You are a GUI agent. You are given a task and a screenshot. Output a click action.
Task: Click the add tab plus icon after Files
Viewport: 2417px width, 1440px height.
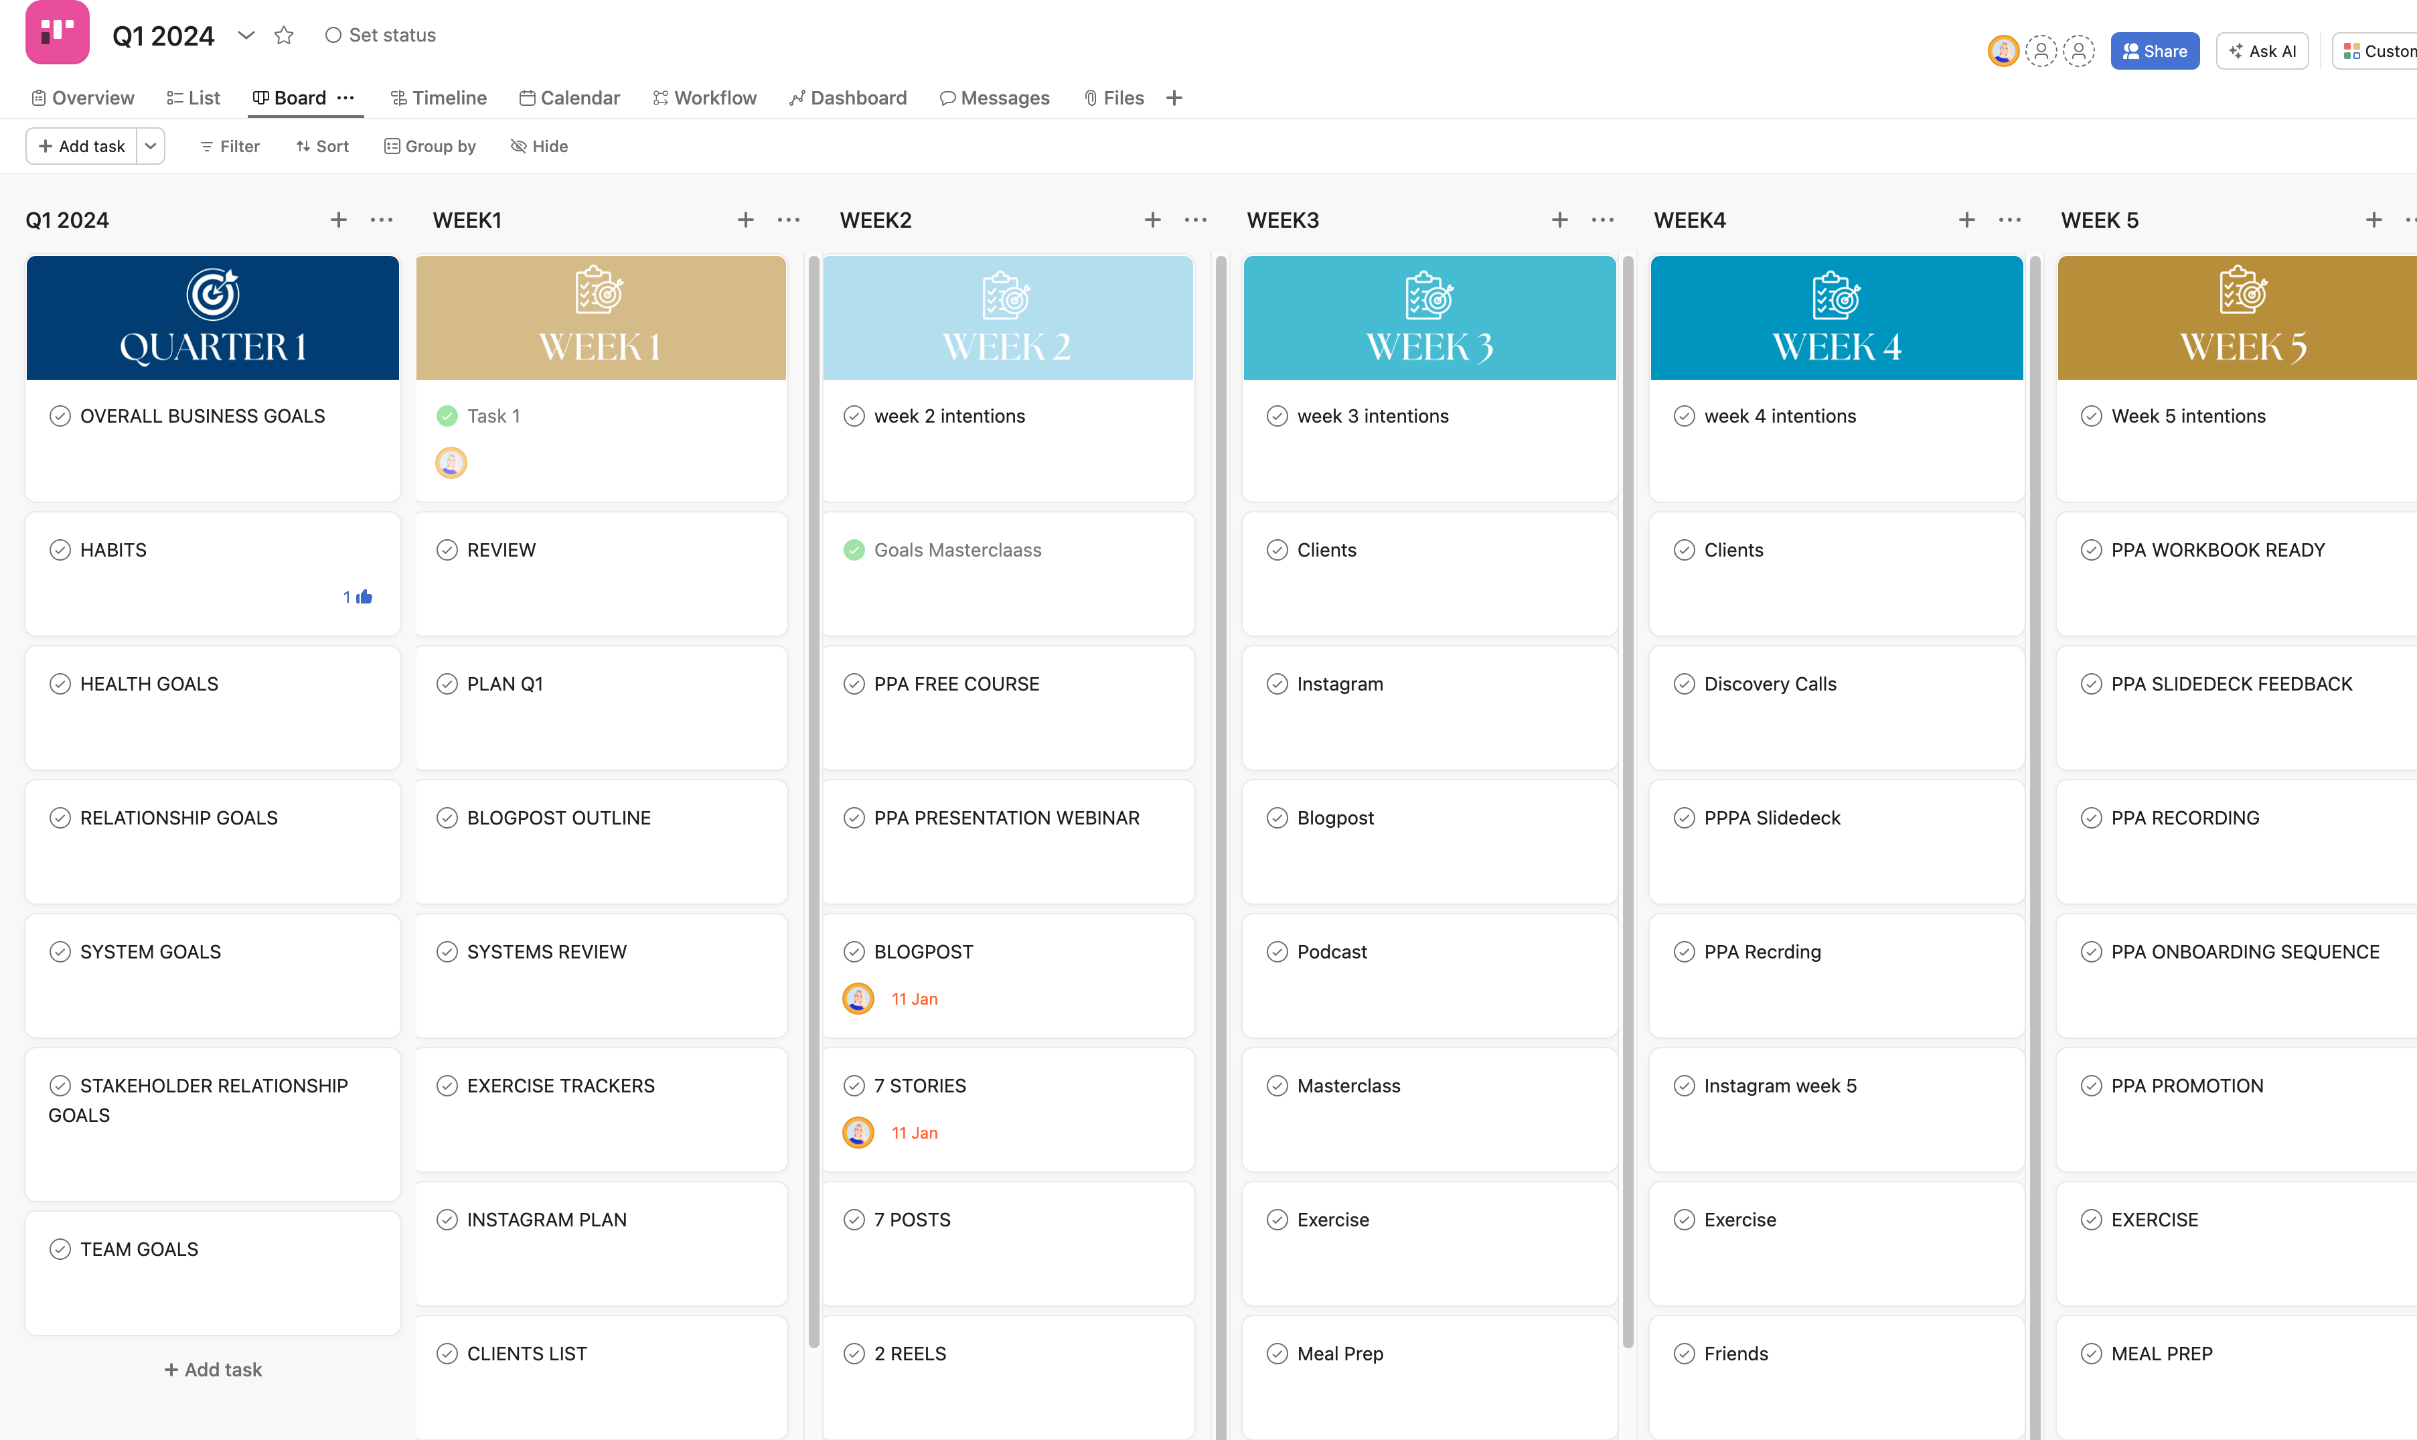[x=1174, y=98]
